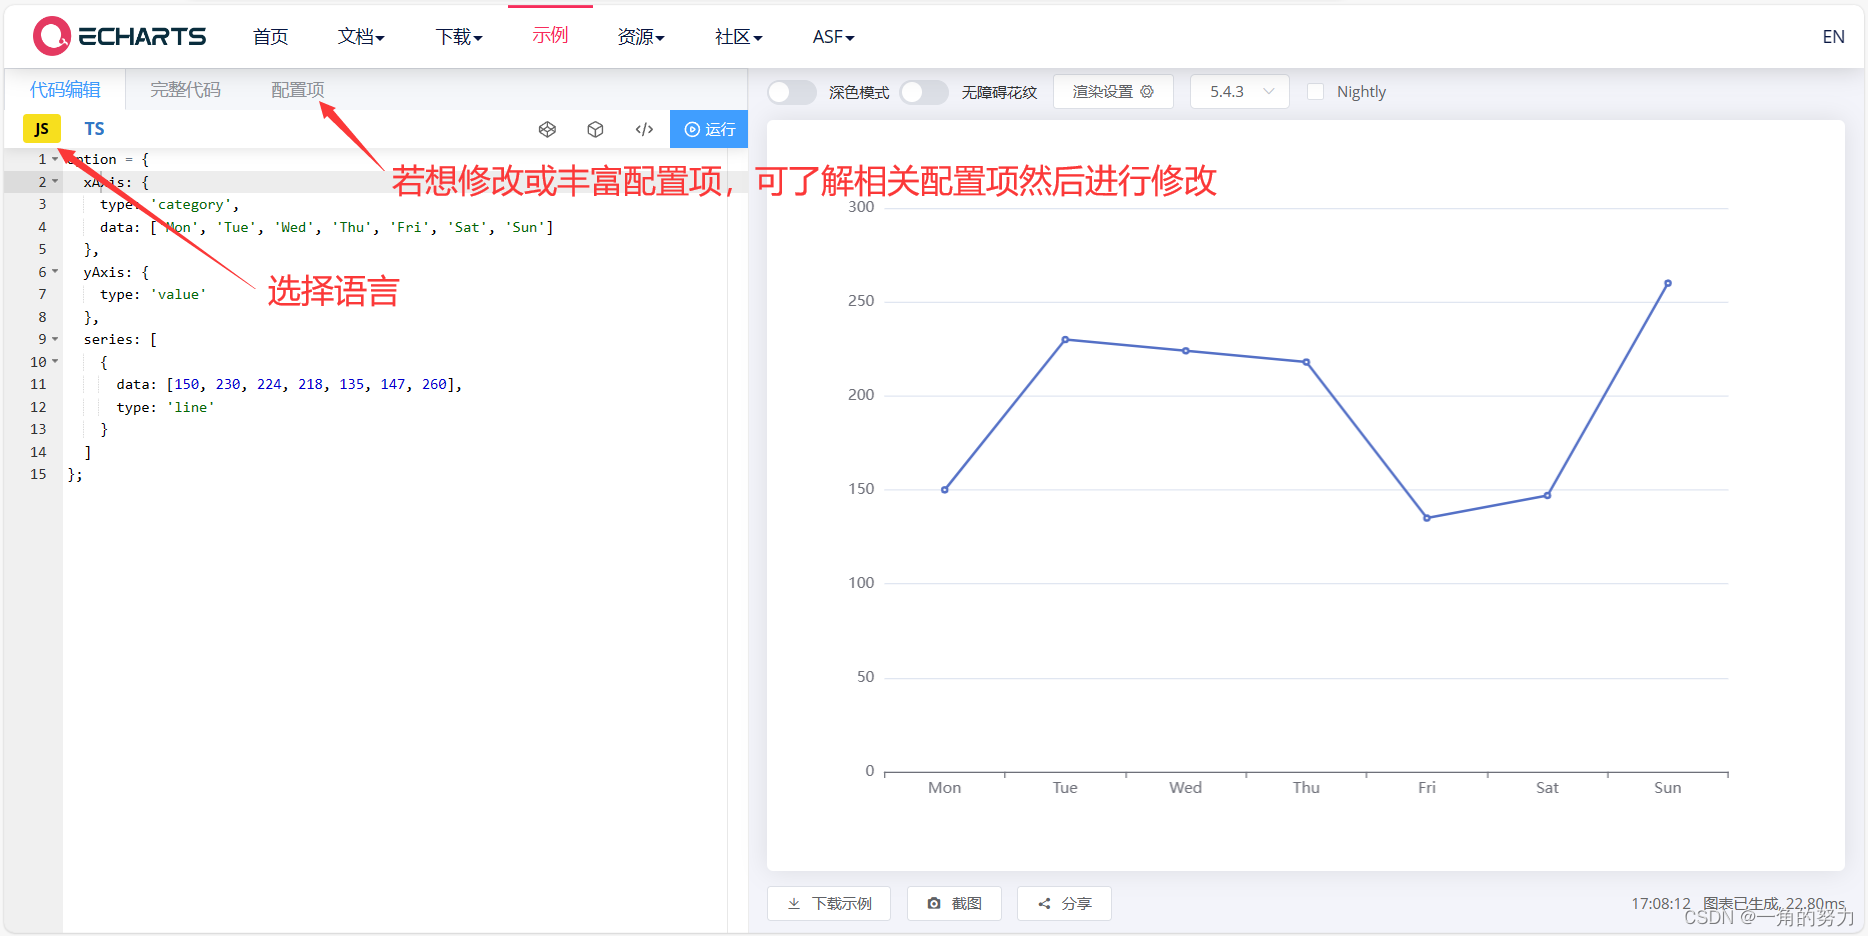Viewport: 1868px width, 936px height.
Task: Switch site language via EN link
Action: click(1833, 36)
